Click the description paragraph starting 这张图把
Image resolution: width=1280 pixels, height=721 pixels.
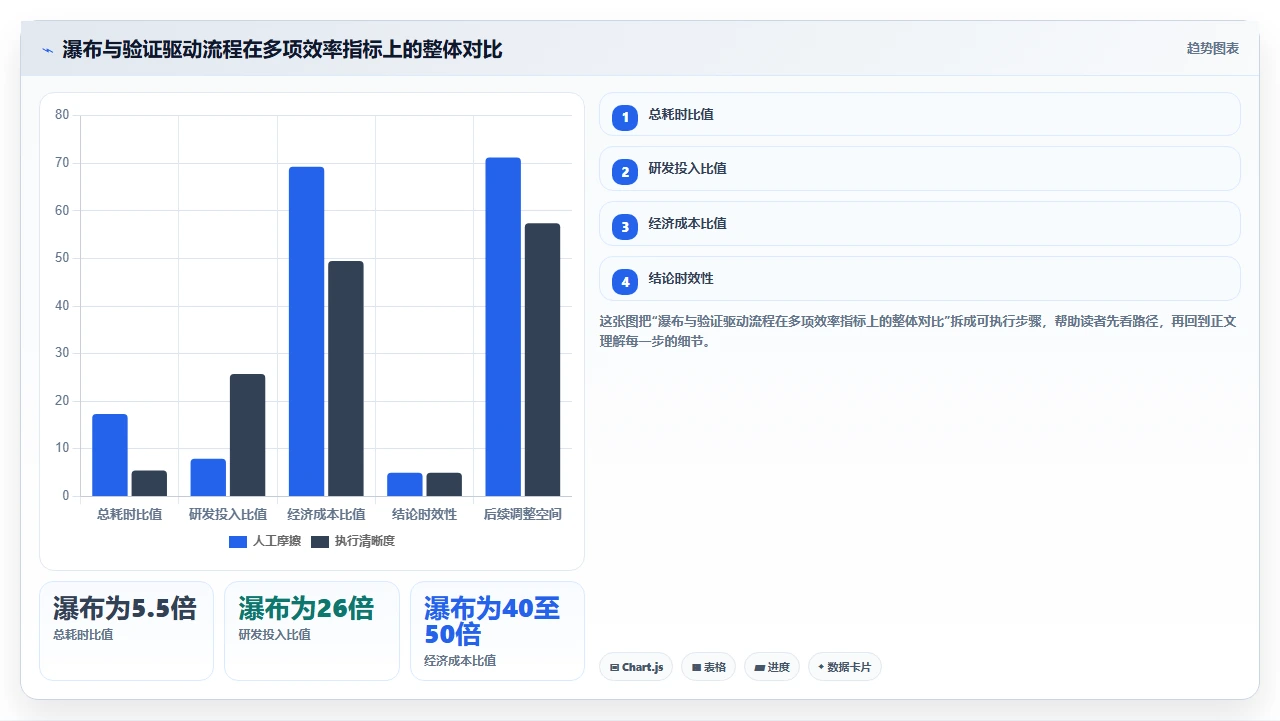[918, 331]
